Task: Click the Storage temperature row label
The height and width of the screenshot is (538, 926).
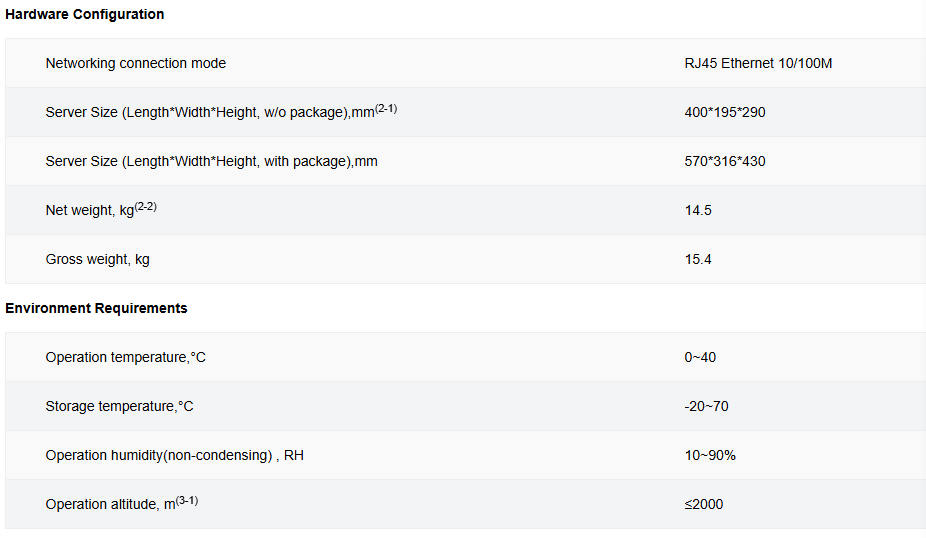Action: tap(119, 406)
